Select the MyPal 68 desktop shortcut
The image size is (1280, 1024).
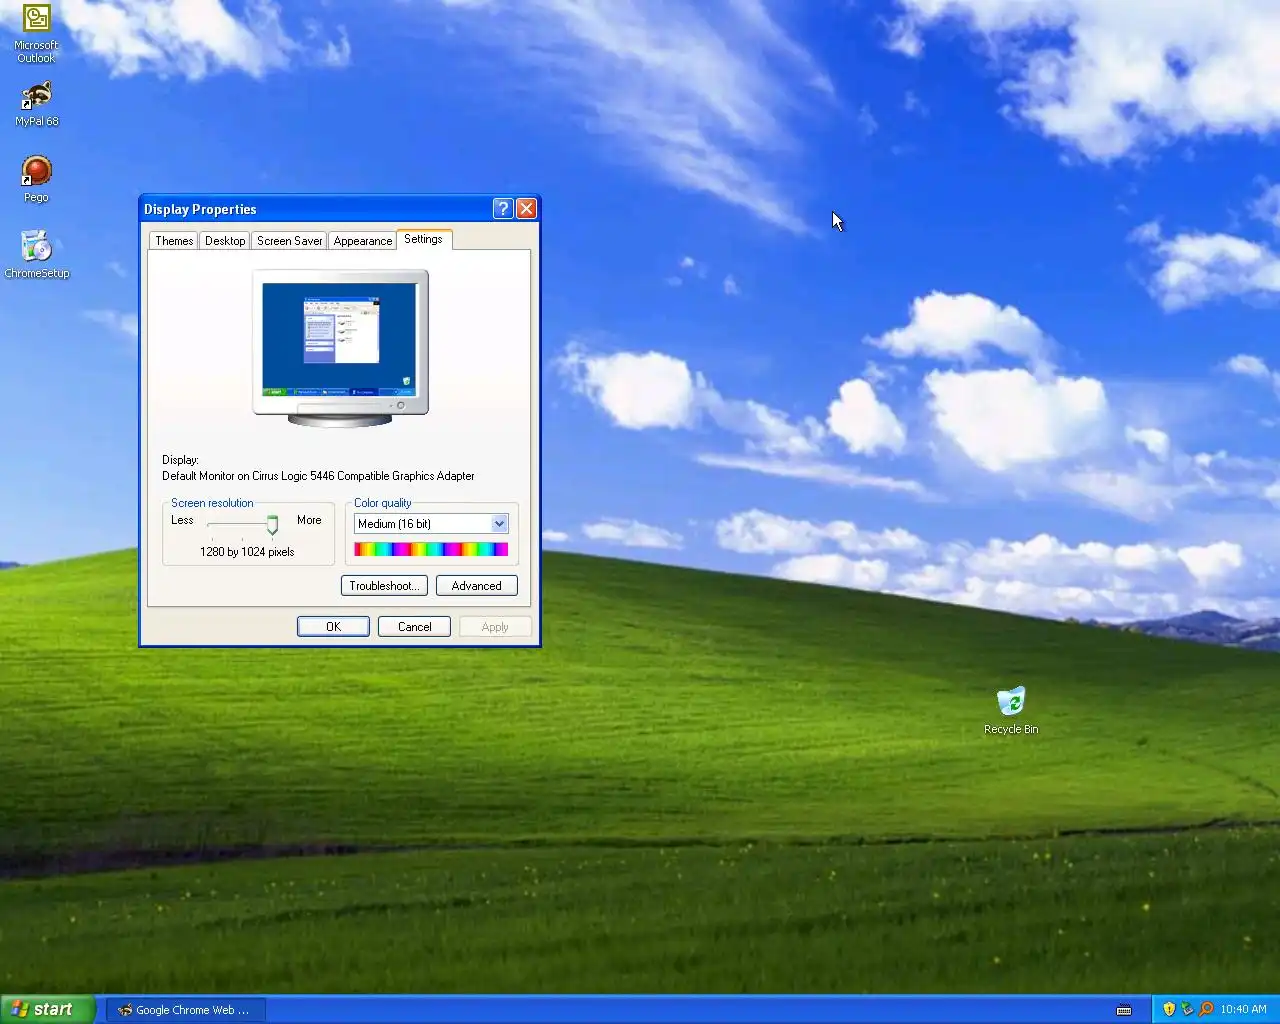(37, 104)
